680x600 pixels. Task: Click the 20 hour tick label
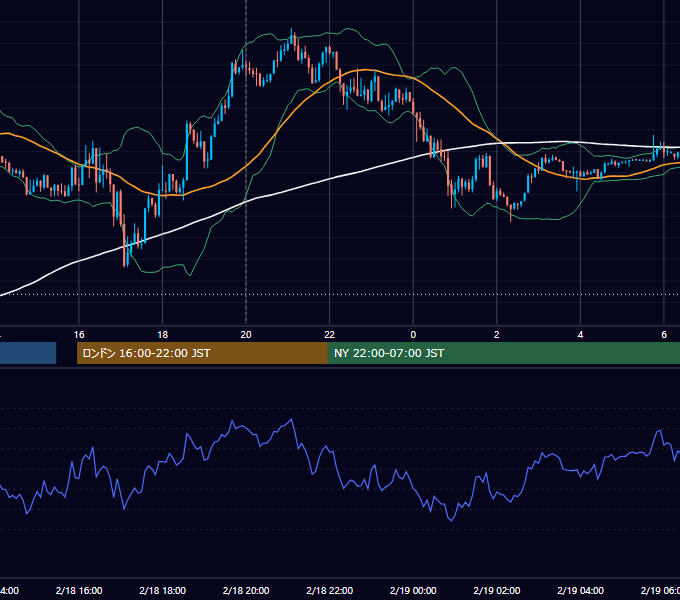coord(246,335)
